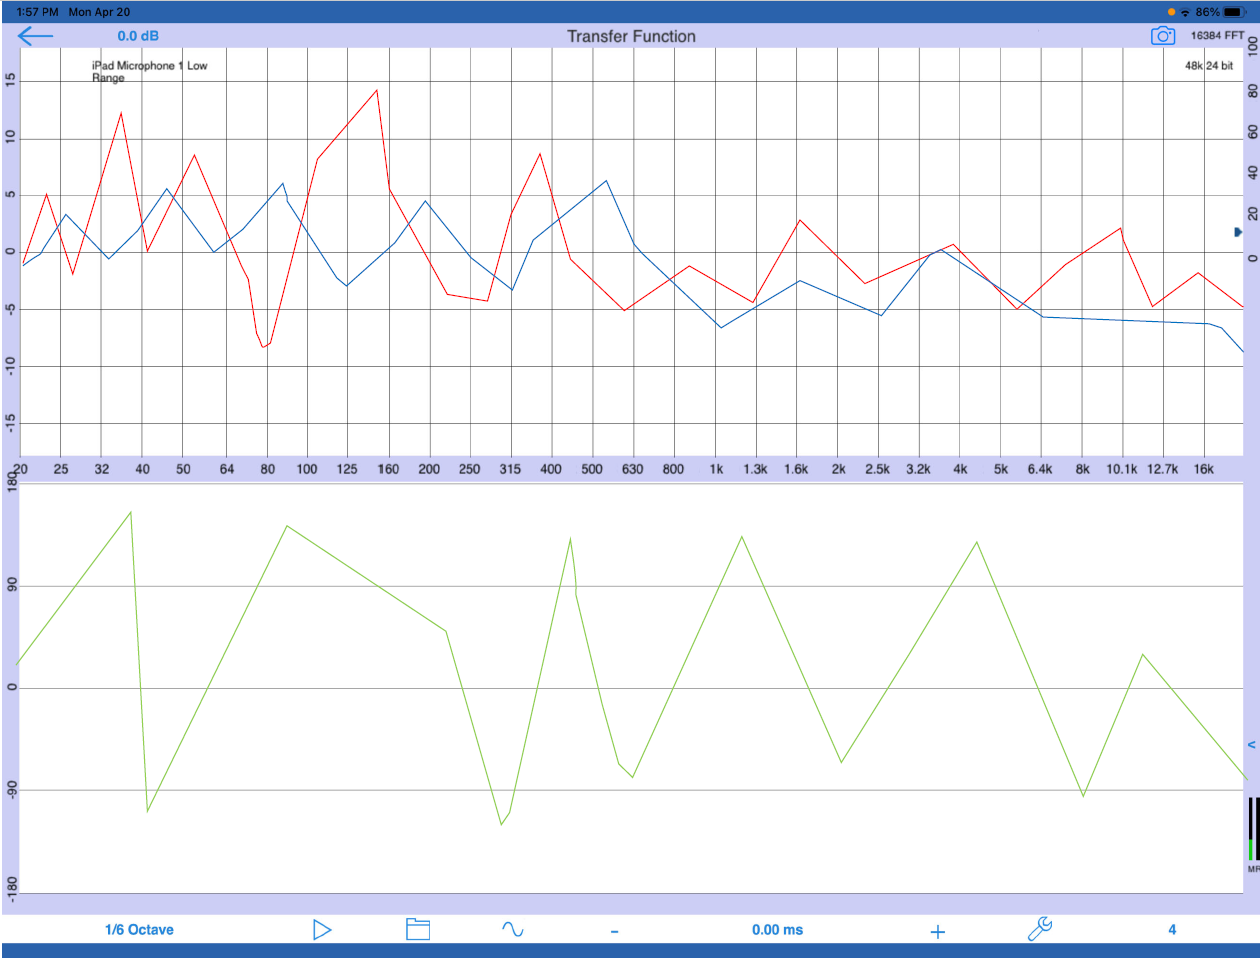Increase delay with the plus button
Screen dimensions: 1260x958
click(x=937, y=931)
